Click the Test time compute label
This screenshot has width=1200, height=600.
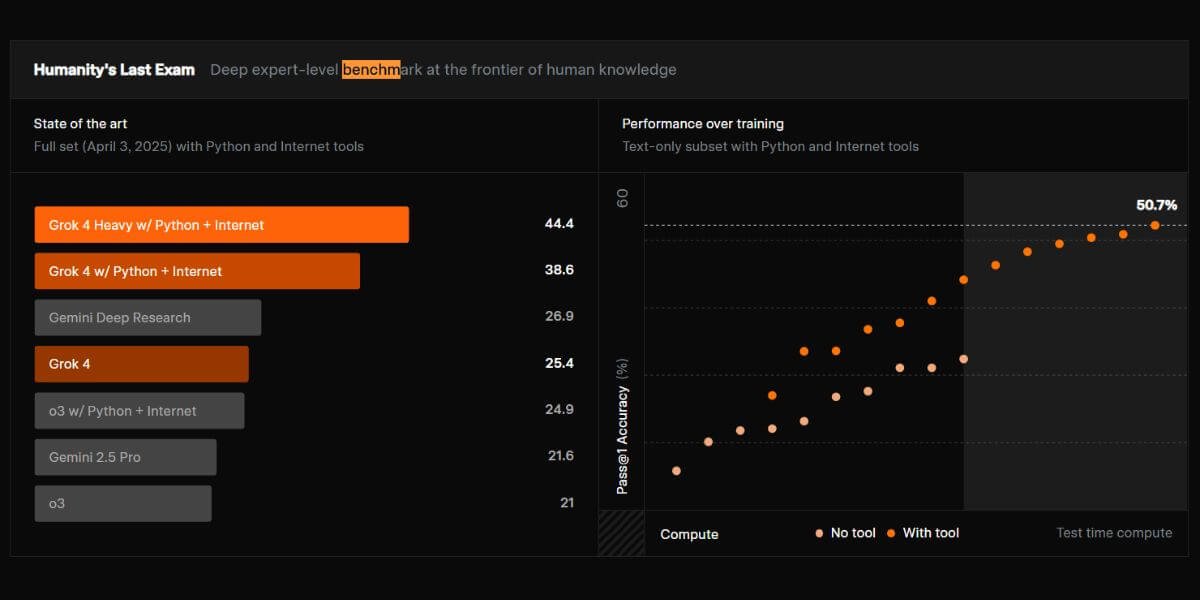[1114, 533]
